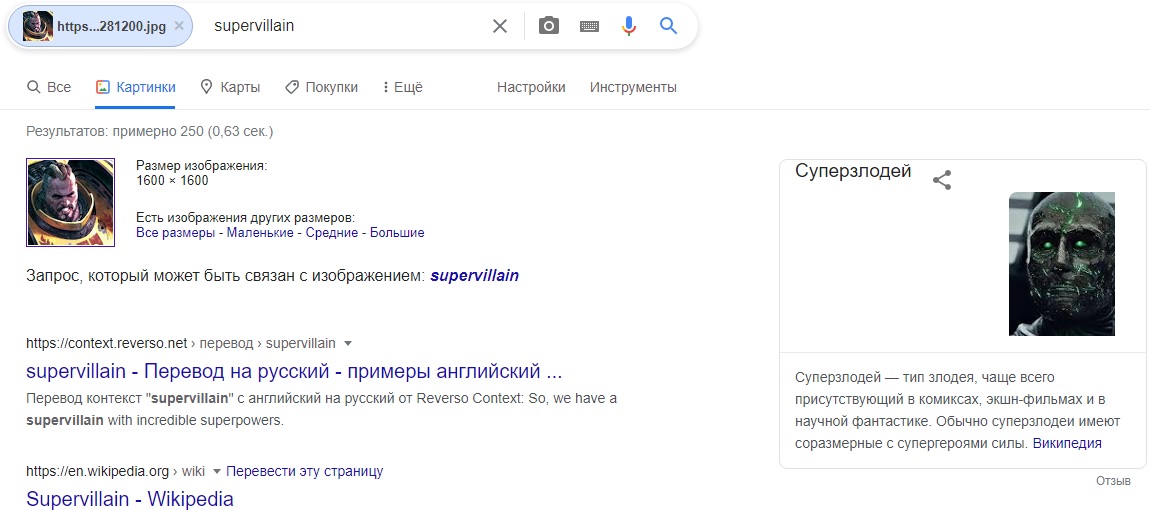Open the Ещё more menu

point(403,87)
